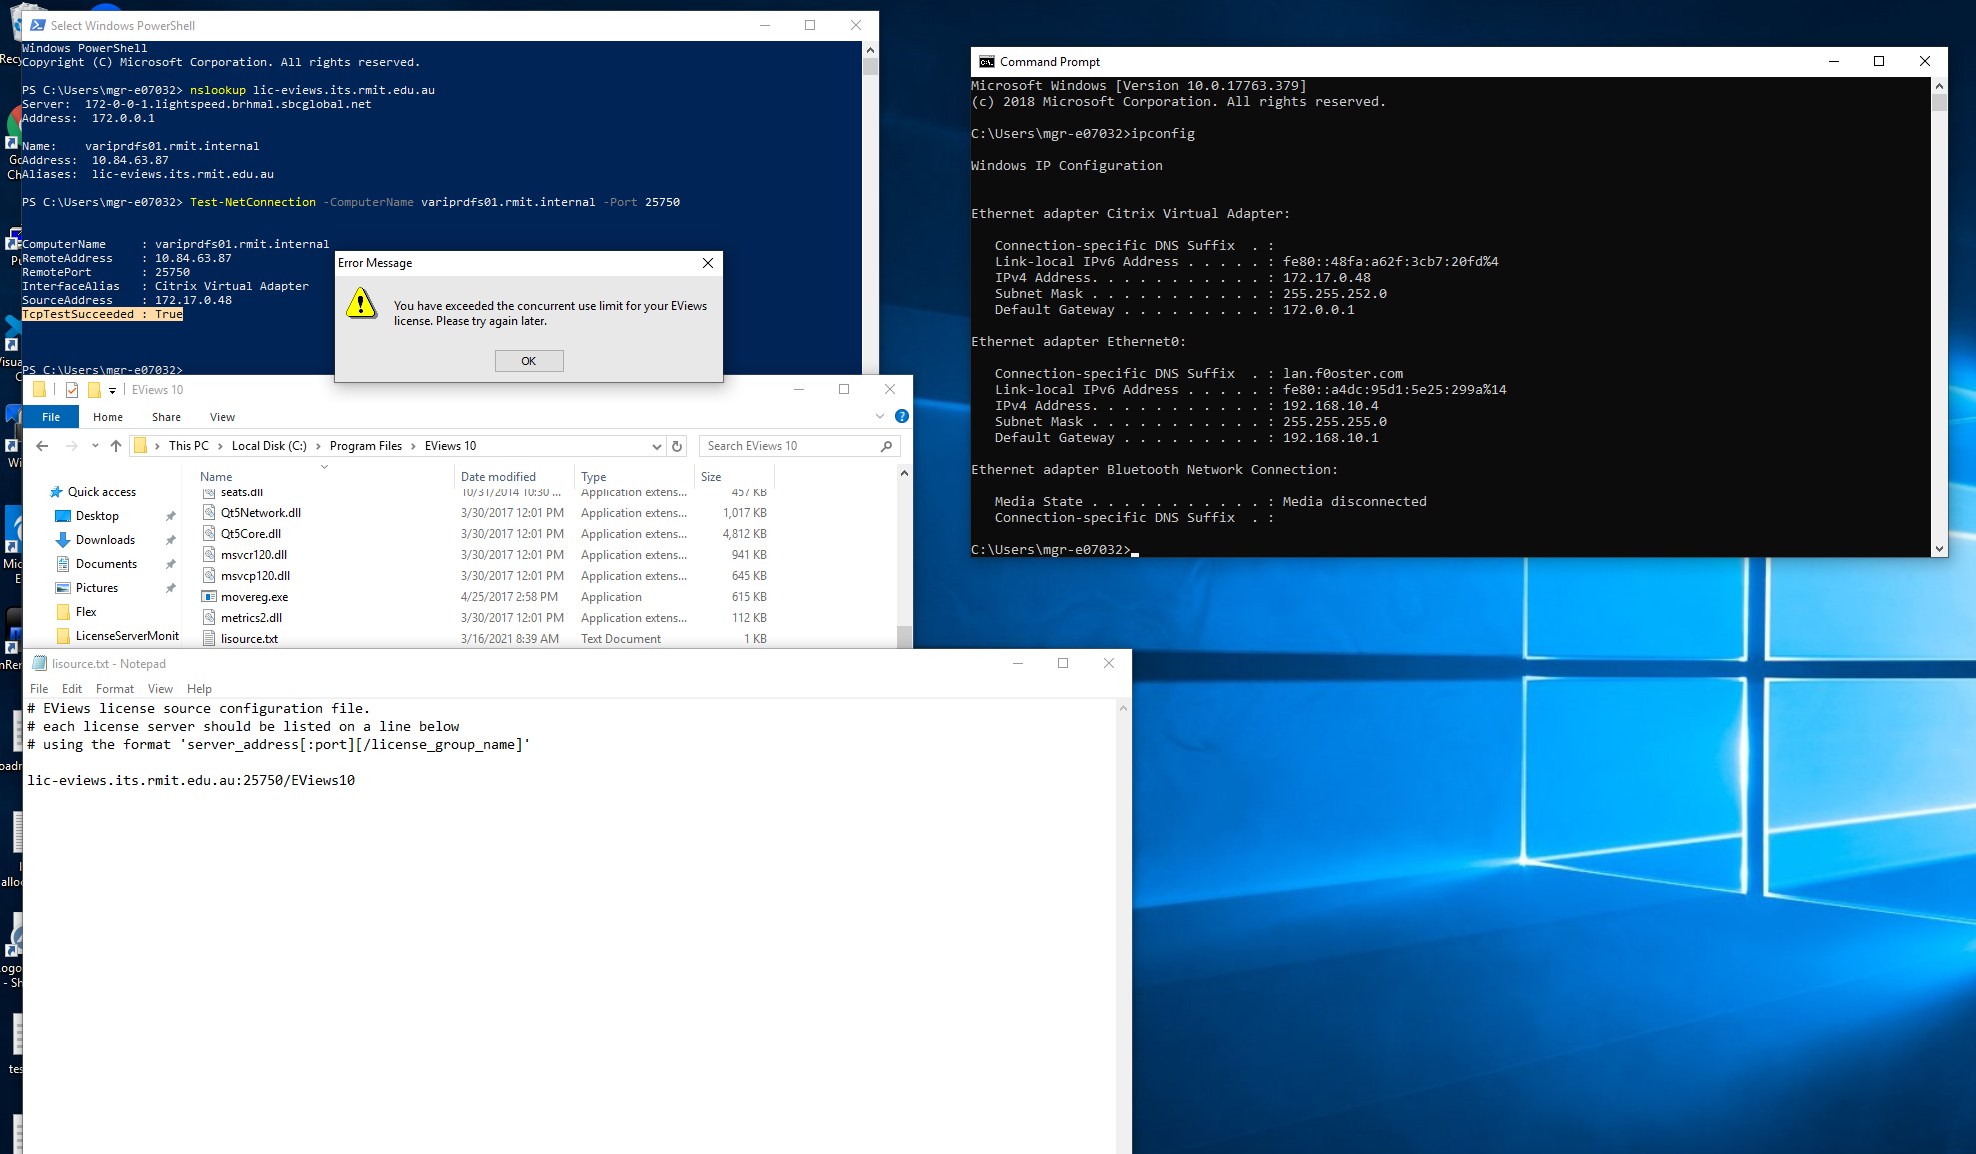This screenshot has width=1976, height=1154.
Task: Go forward in File Explorer navigation
Action: point(71,446)
